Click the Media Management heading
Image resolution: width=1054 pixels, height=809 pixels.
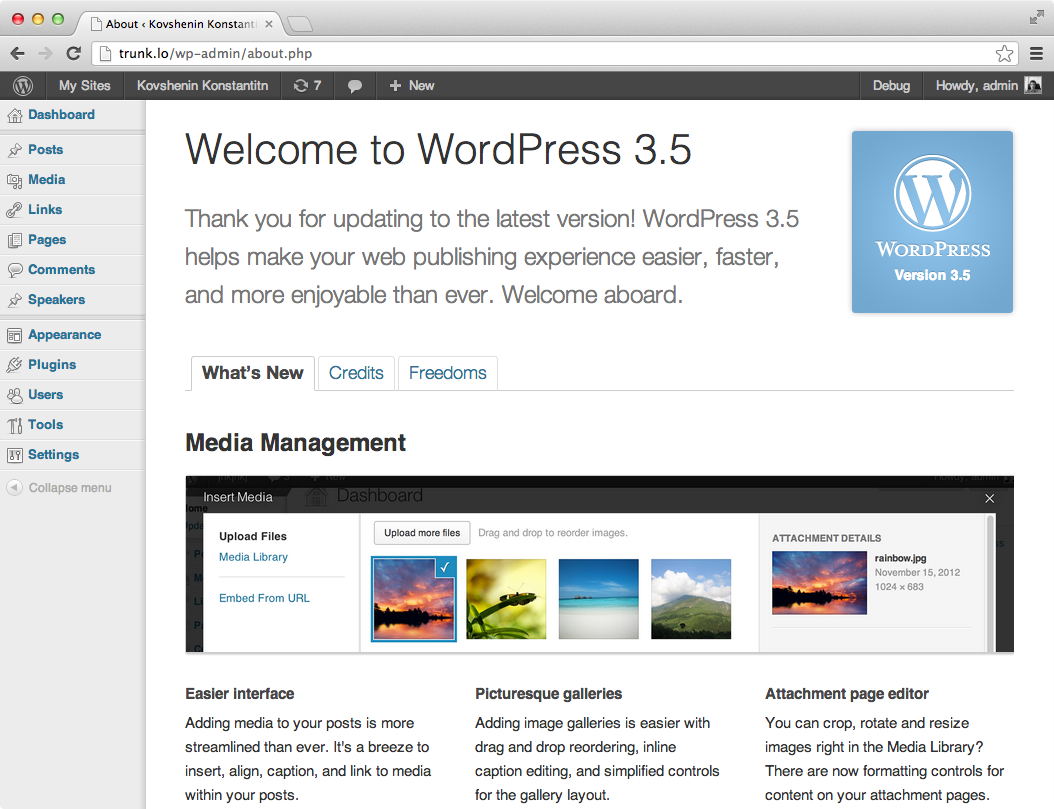point(296,443)
